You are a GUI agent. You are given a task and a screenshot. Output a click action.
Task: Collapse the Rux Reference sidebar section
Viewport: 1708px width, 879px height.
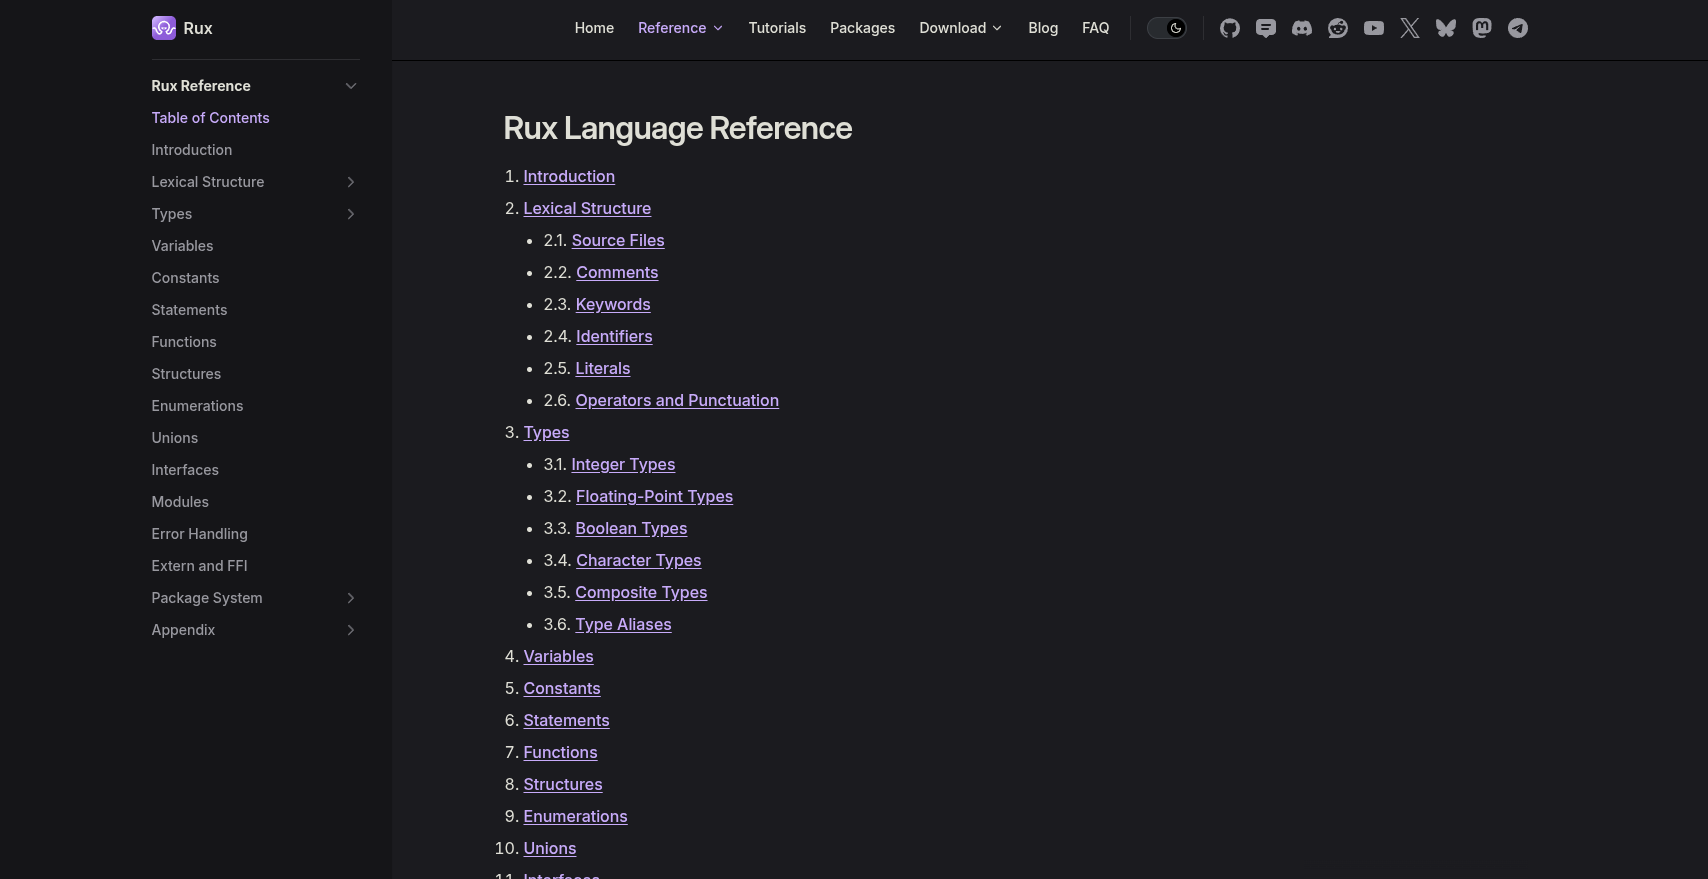[351, 86]
